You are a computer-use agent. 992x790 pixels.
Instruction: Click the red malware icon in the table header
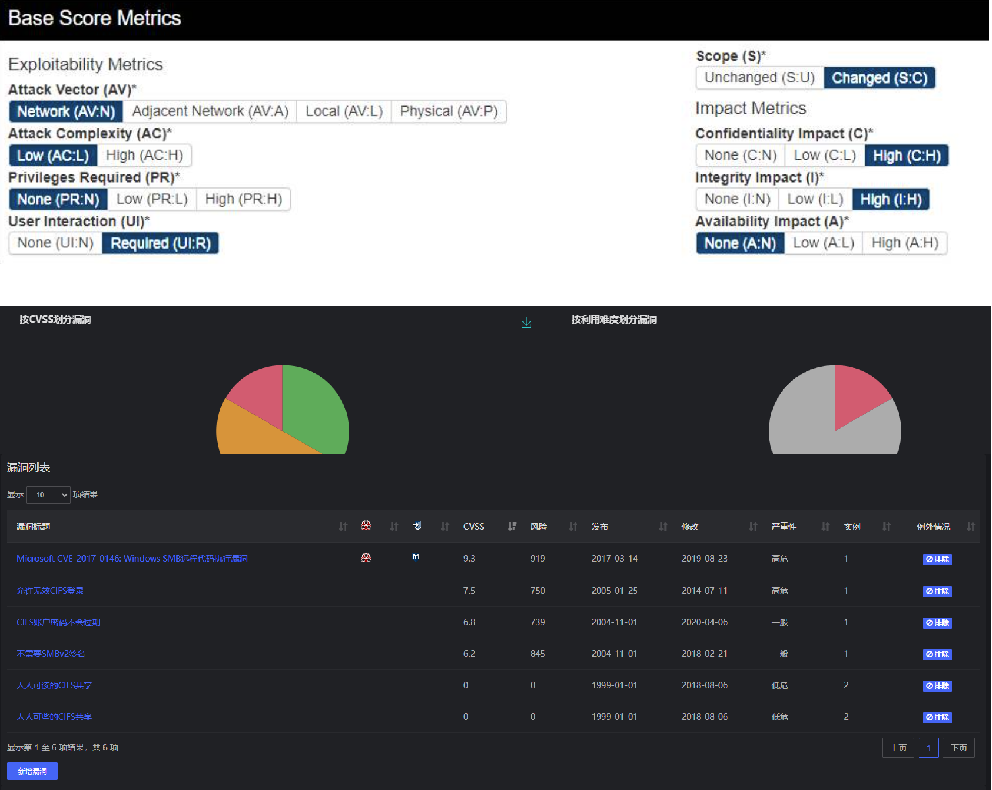366,526
